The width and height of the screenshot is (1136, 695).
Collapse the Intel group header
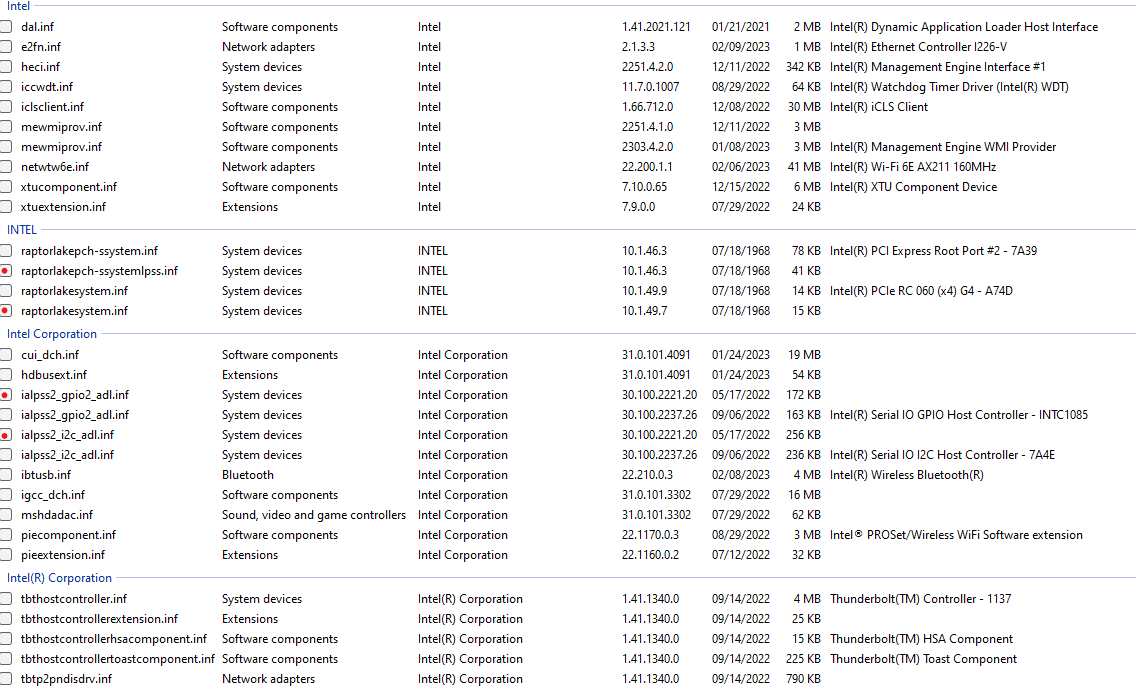click(x=18, y=6)
